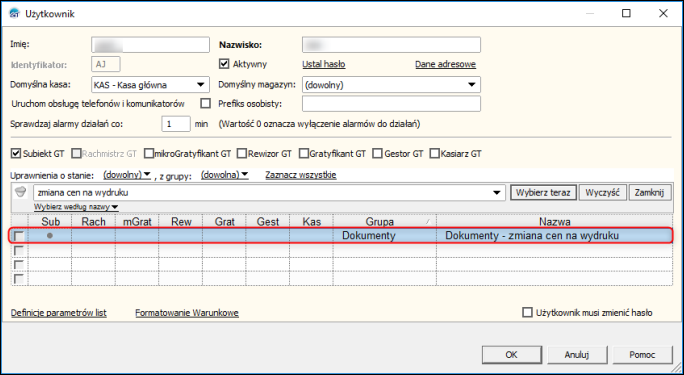Toggle the Aktywny checkbox
The width and height of the screenshot is (684, 375).
click(224, 64)
